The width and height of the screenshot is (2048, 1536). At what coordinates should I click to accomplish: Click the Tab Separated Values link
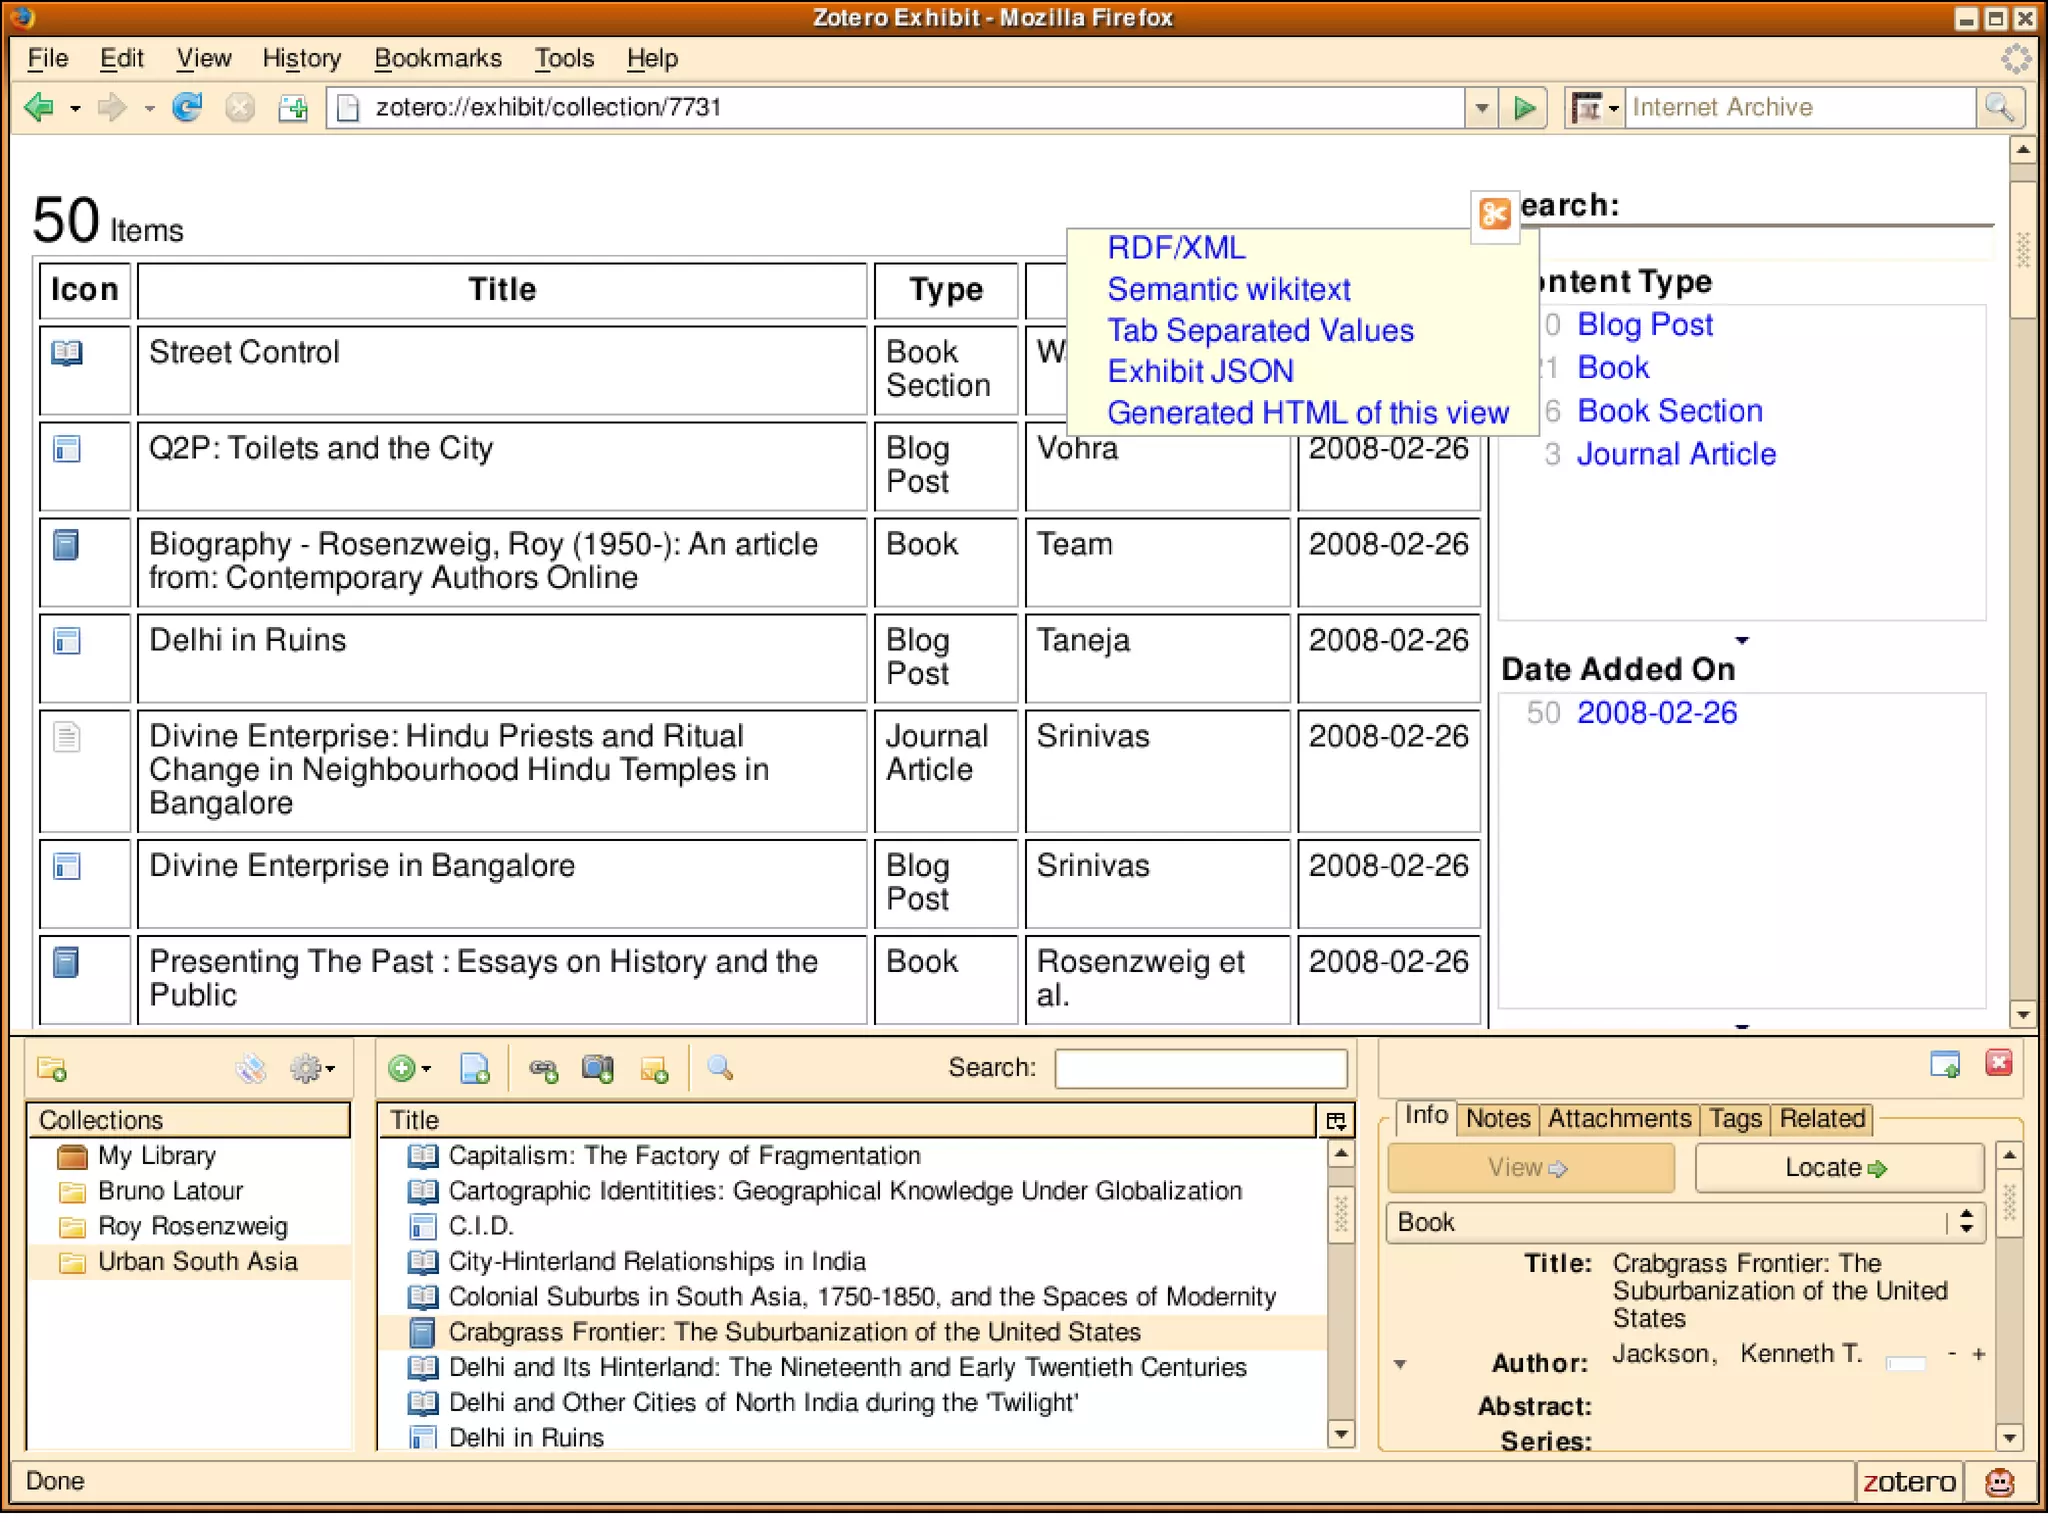tap(1260, 330)
